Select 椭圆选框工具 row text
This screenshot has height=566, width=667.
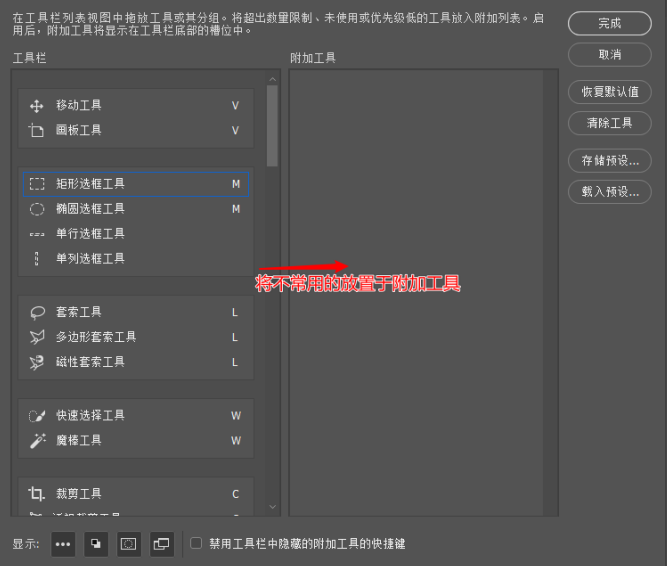click(90, 209)
